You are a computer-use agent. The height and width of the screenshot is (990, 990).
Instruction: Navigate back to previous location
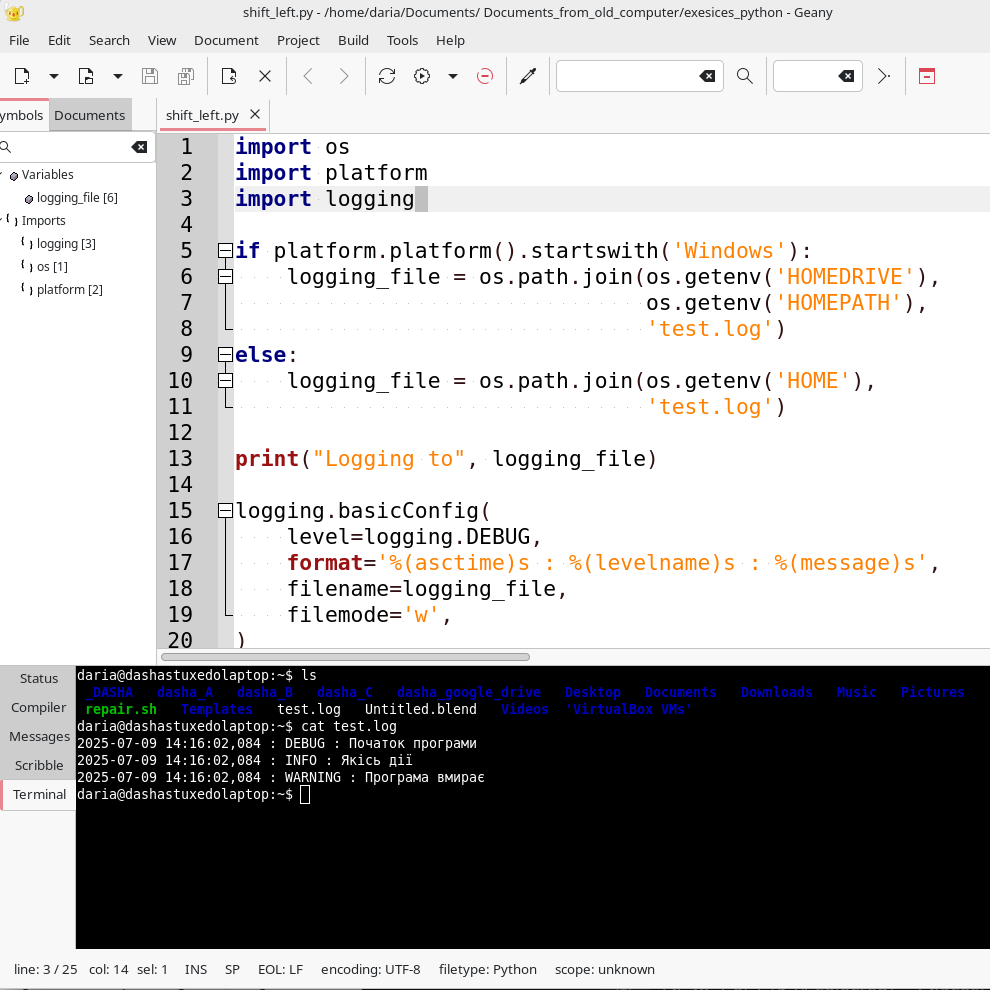[x=307, y=76]
